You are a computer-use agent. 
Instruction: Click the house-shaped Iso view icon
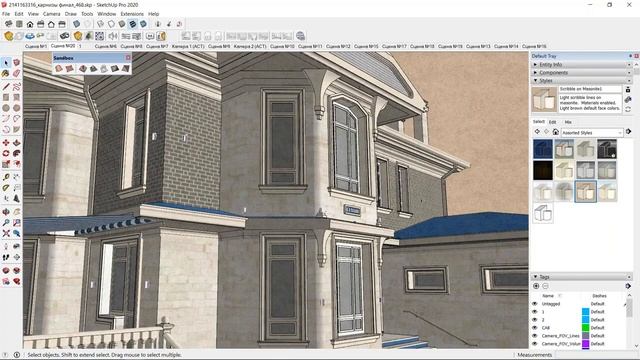[30, 24]
